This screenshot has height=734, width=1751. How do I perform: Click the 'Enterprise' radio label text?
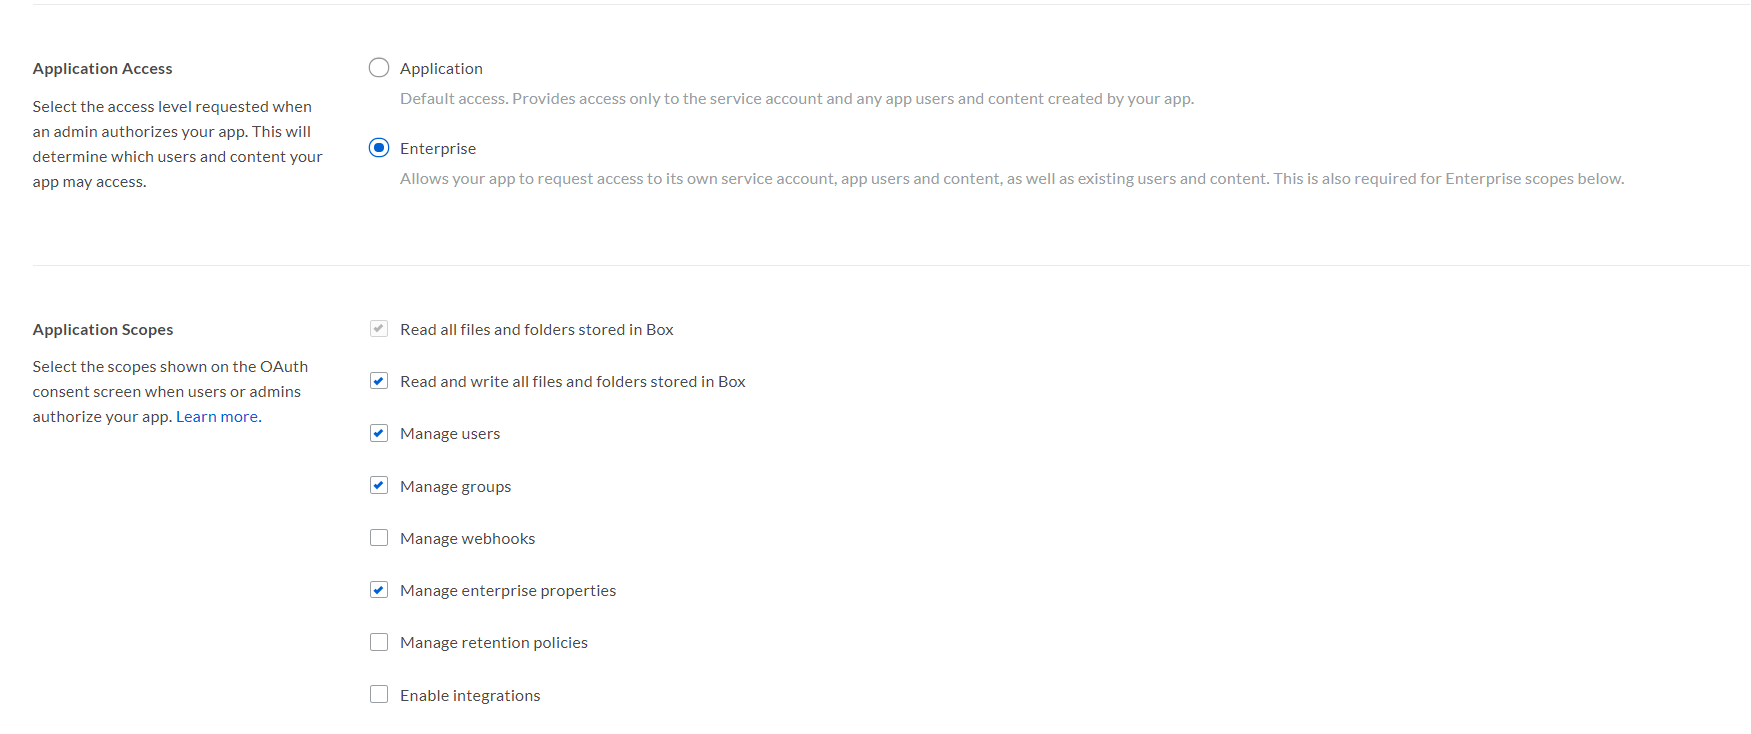pyautogui.click(x=438, y=149)
